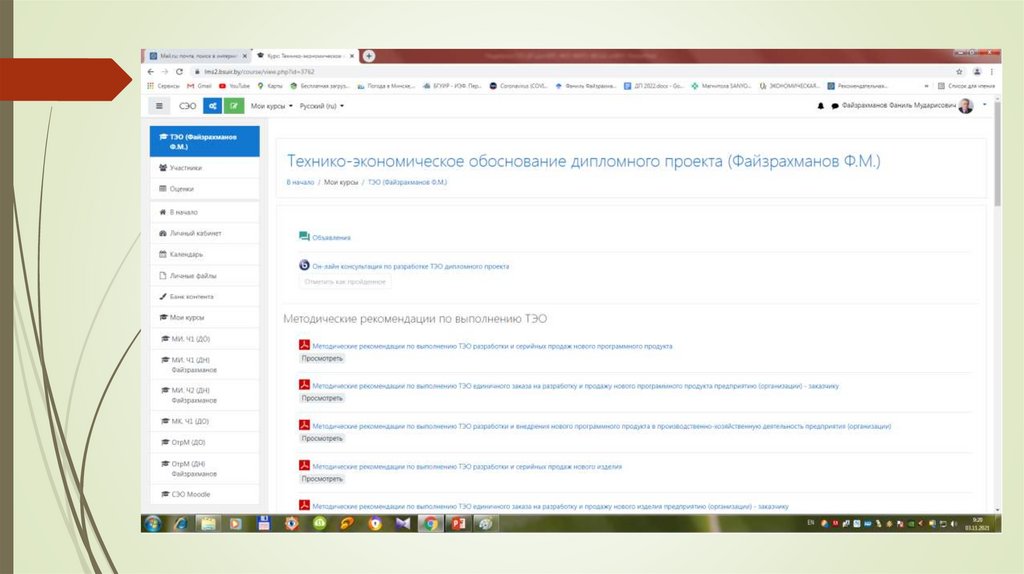Reload the page with the refresh icon
This screenshot has height=574, width=1024.
(179, 72)
